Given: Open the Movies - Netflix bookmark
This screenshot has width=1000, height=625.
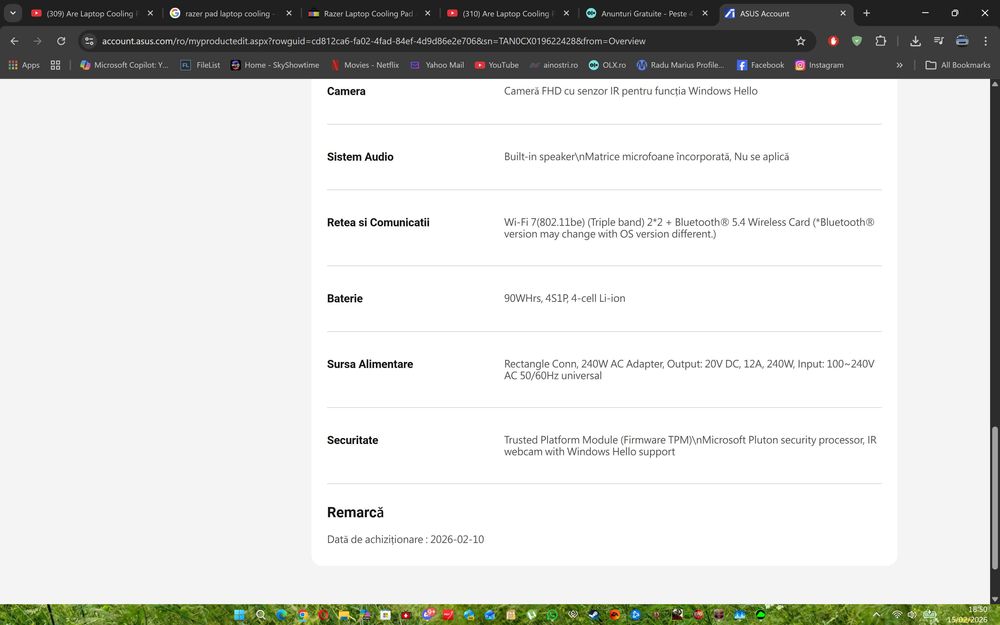Looking at the screenshot, I should [x=365, y=65].
